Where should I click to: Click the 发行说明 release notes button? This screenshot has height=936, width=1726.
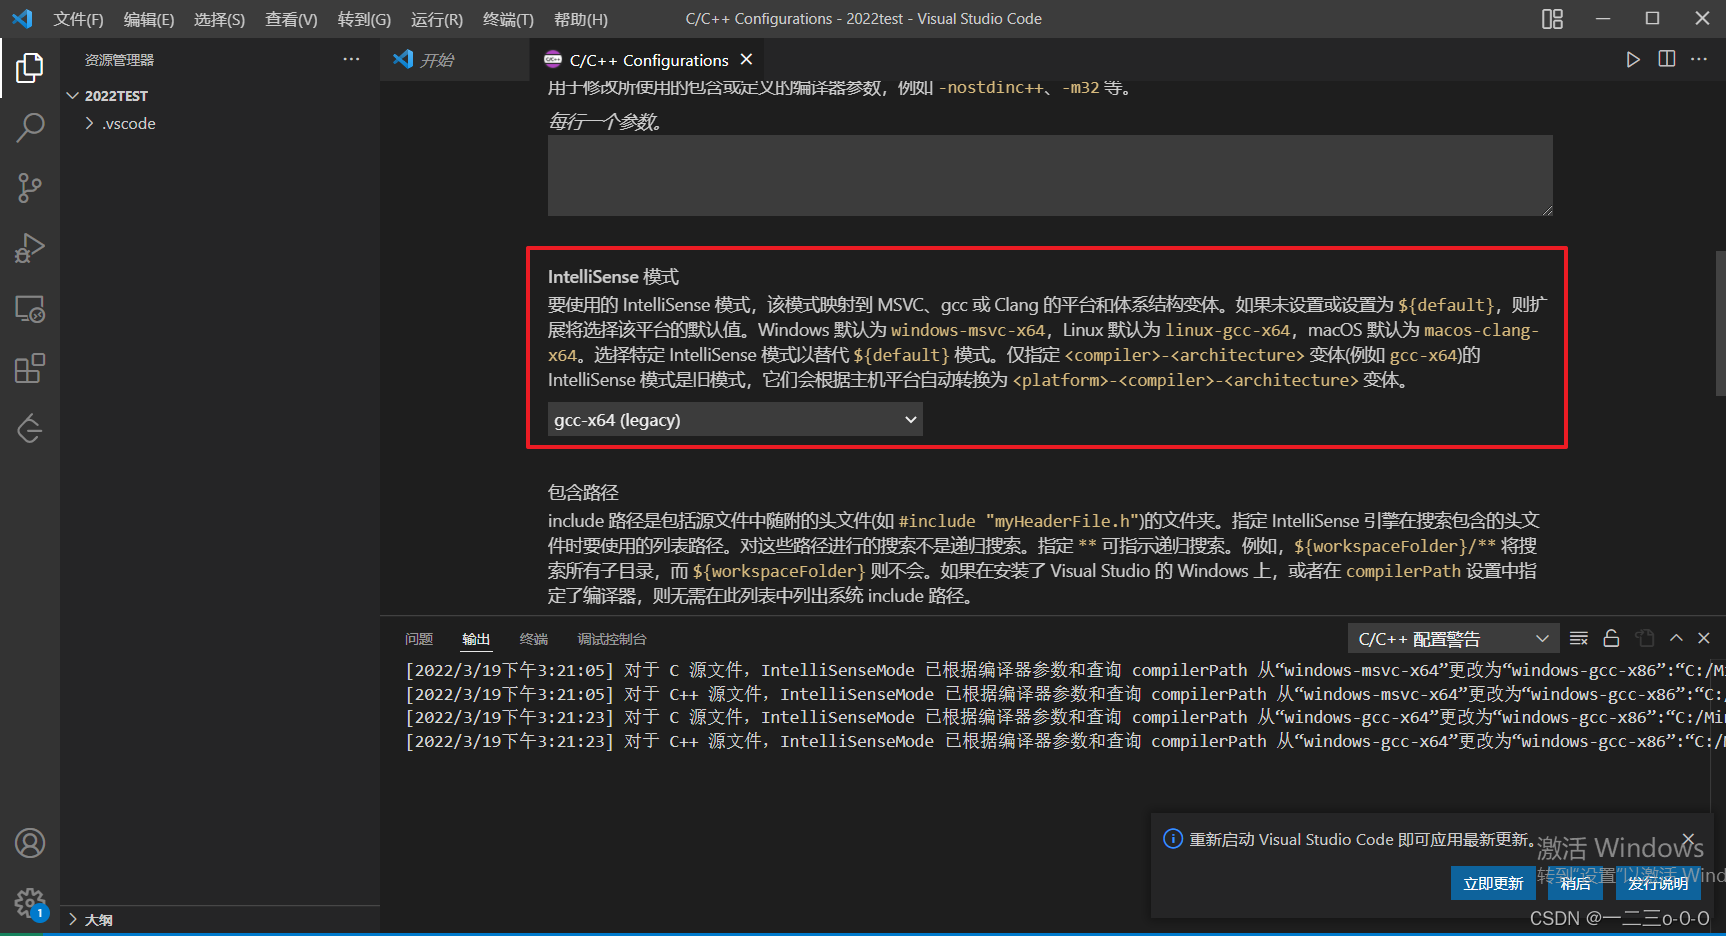pos(1657,882)
